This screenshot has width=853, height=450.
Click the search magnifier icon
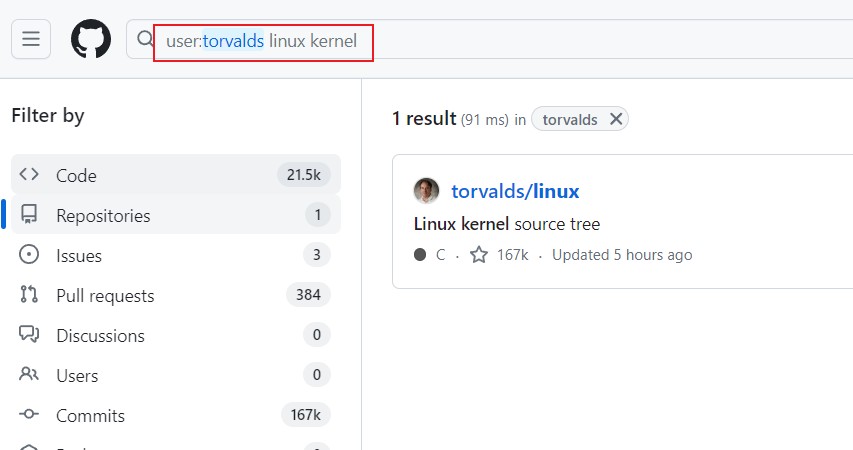click(x=145, y=39)
